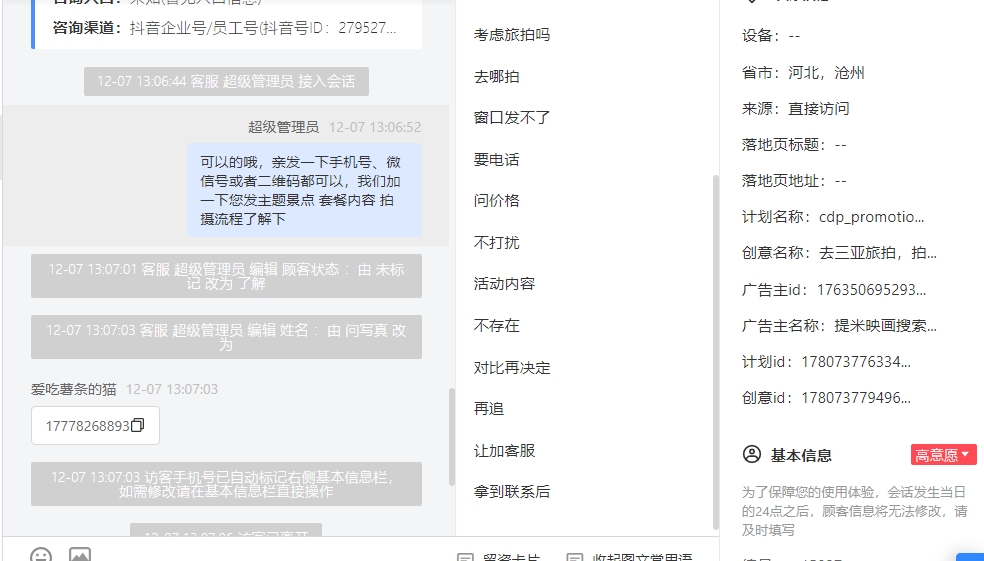
Task: Click 收起图文常用语 button
Action: [629, 557]
